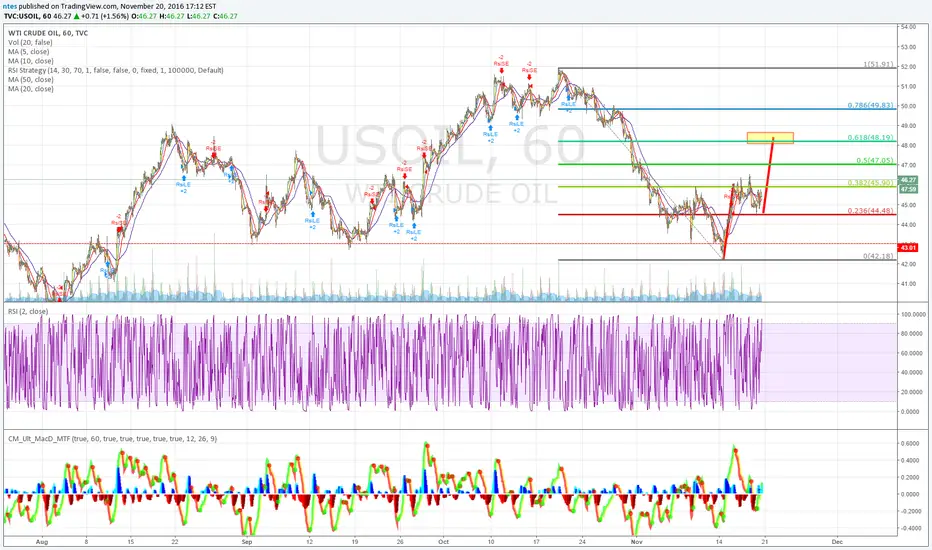Select the 'MA (5, close)' indicator legend
Viewport: 932px width, 550px height.
(x=29, y=52)
